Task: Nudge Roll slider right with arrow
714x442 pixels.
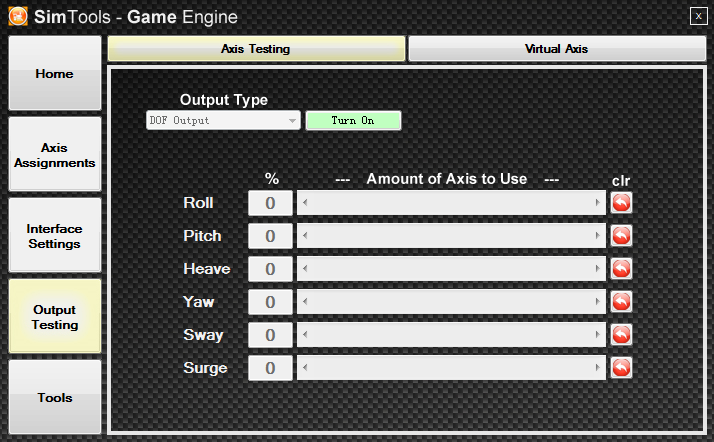Action: click(597, 203)
